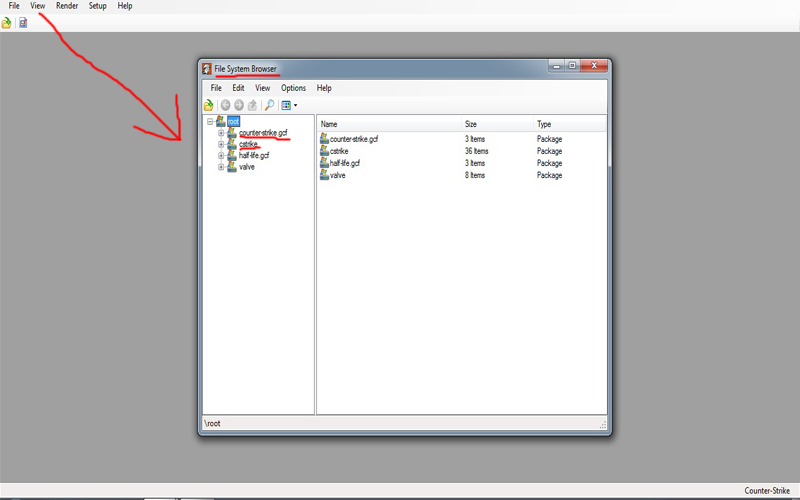The width and height of the screenshot is (800, 500).
Task: Open Help menu in File System Browser
Action: point(324,88)
